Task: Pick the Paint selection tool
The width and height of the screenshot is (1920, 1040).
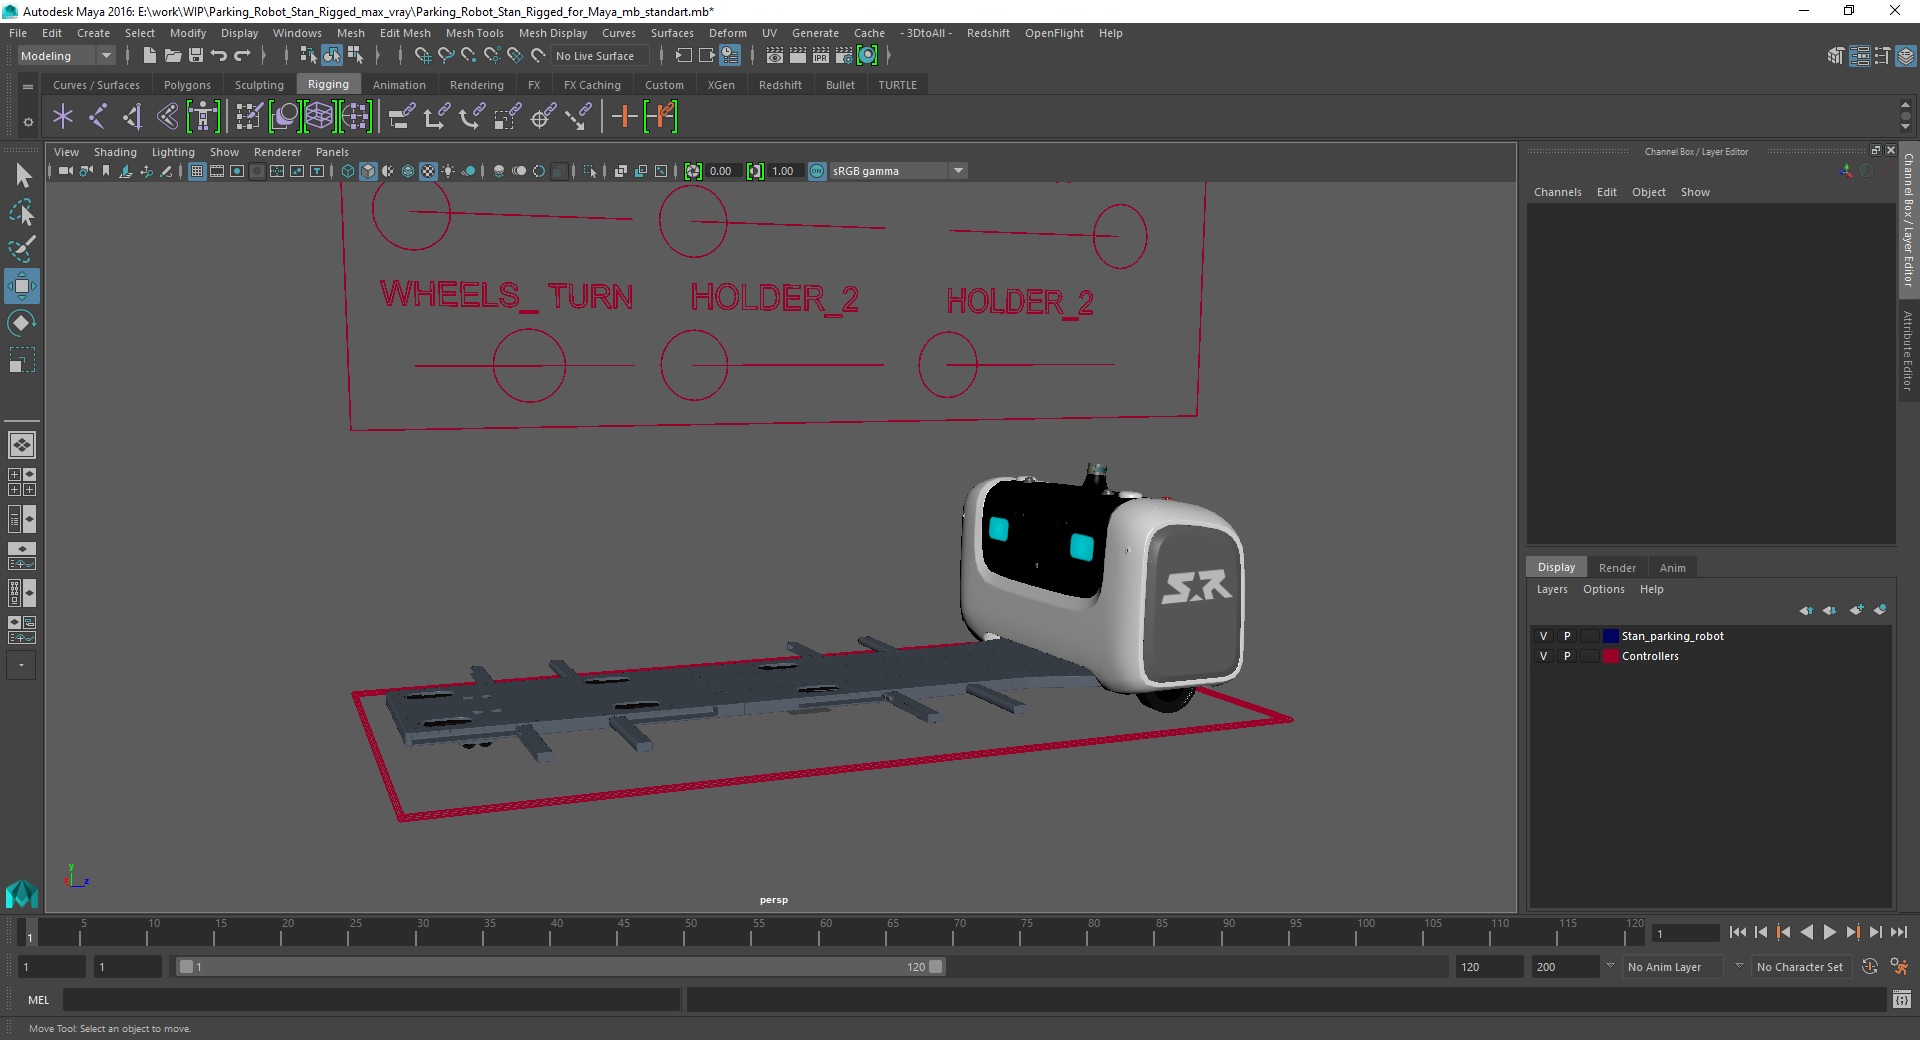Action: click(21, 249)
